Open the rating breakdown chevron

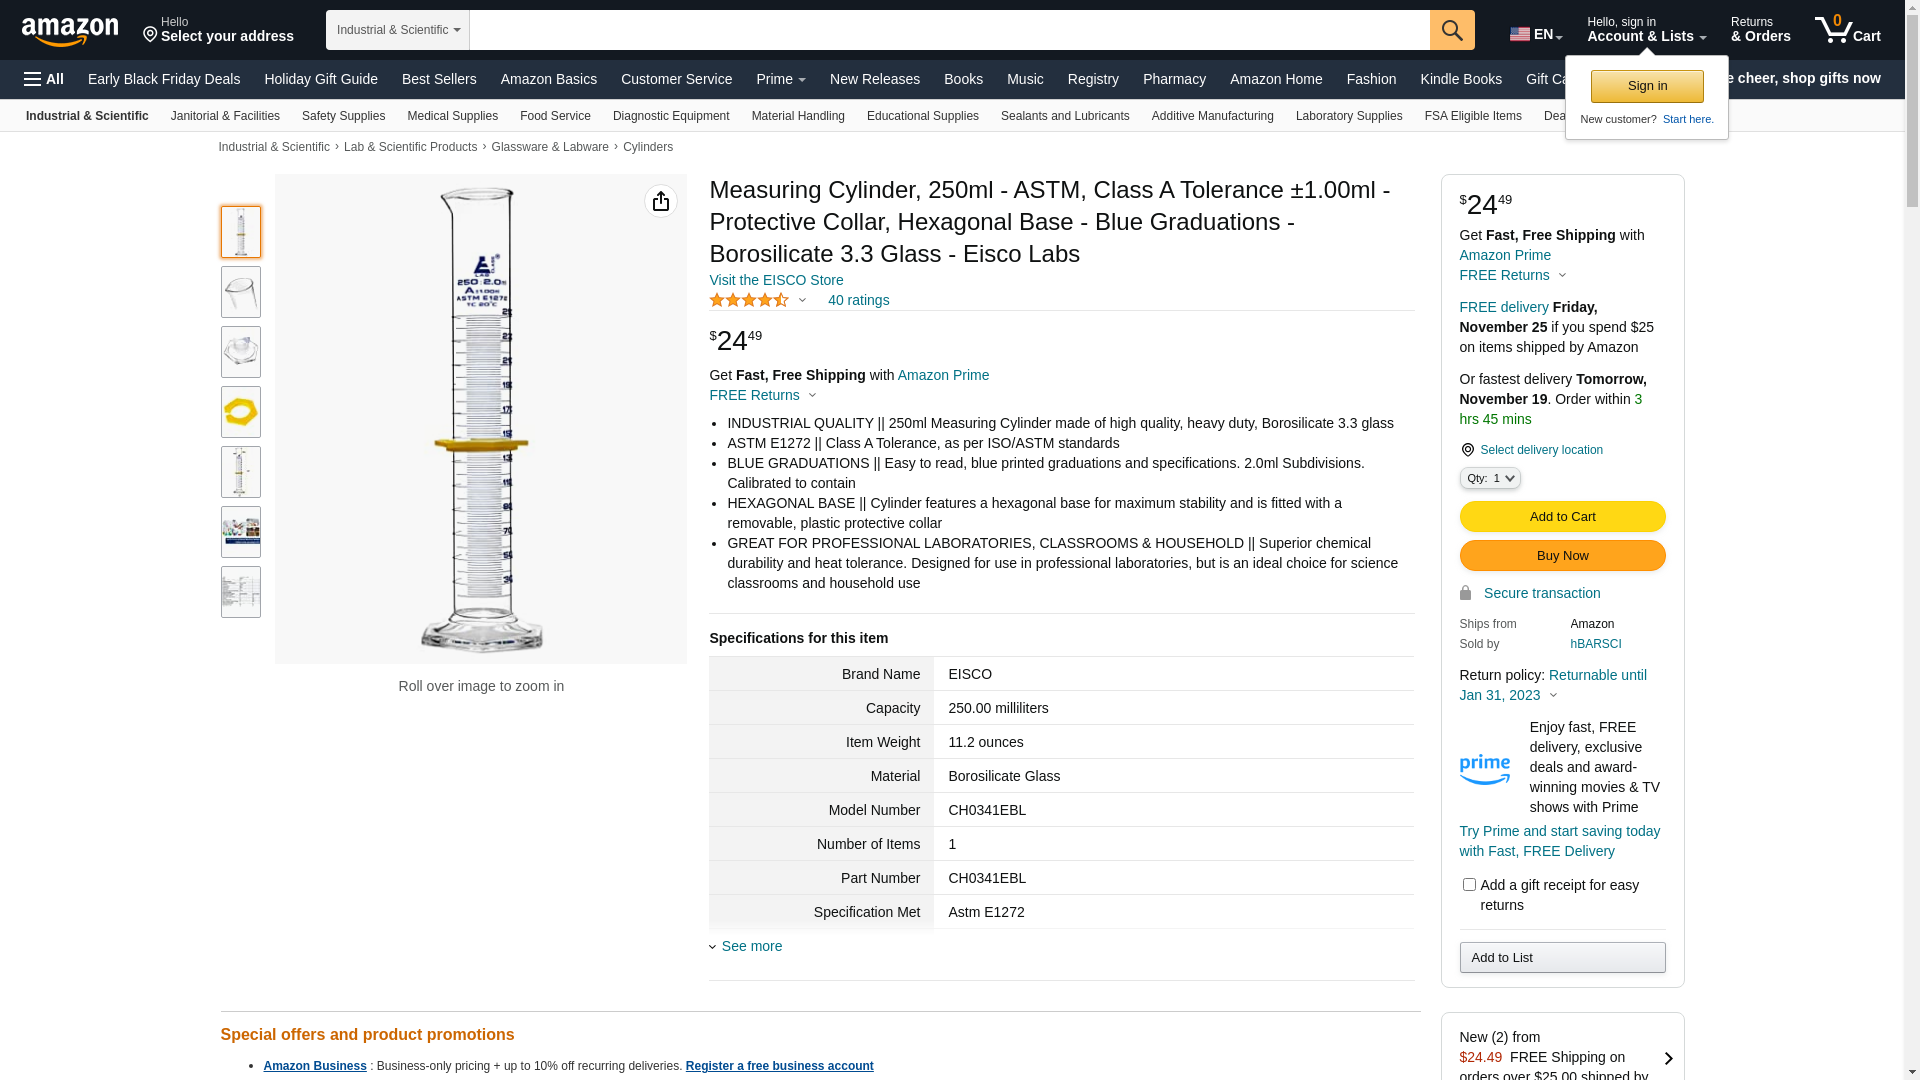click(x=802, y=300)
